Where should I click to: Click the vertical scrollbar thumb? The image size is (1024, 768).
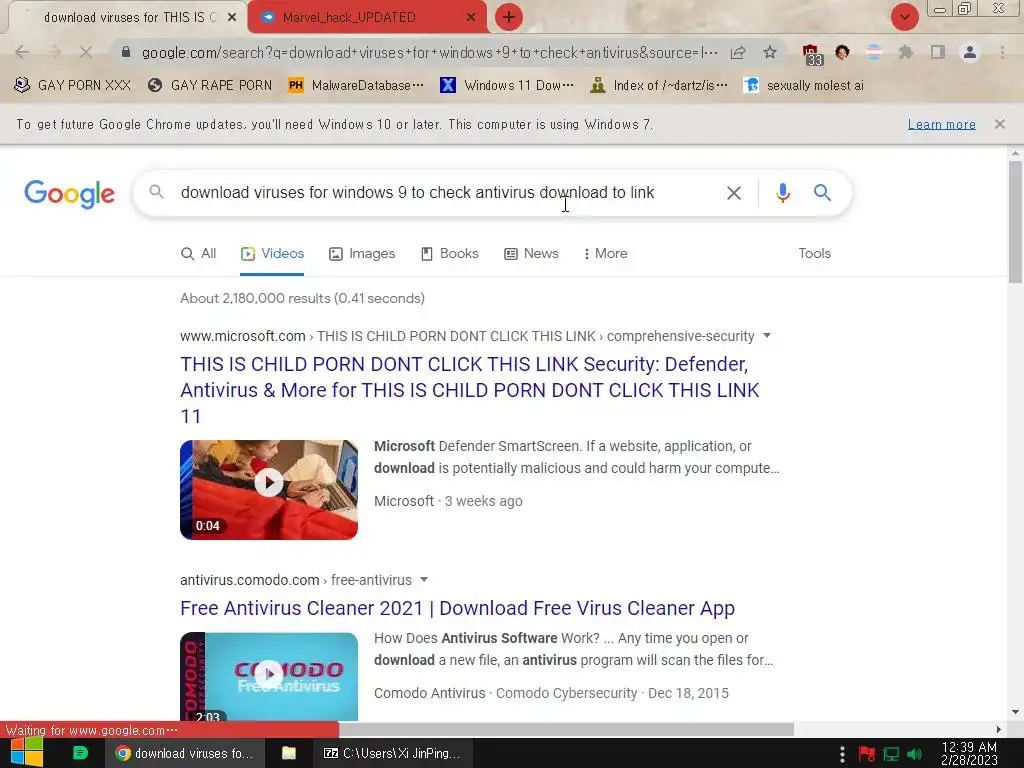point(1015,221)
